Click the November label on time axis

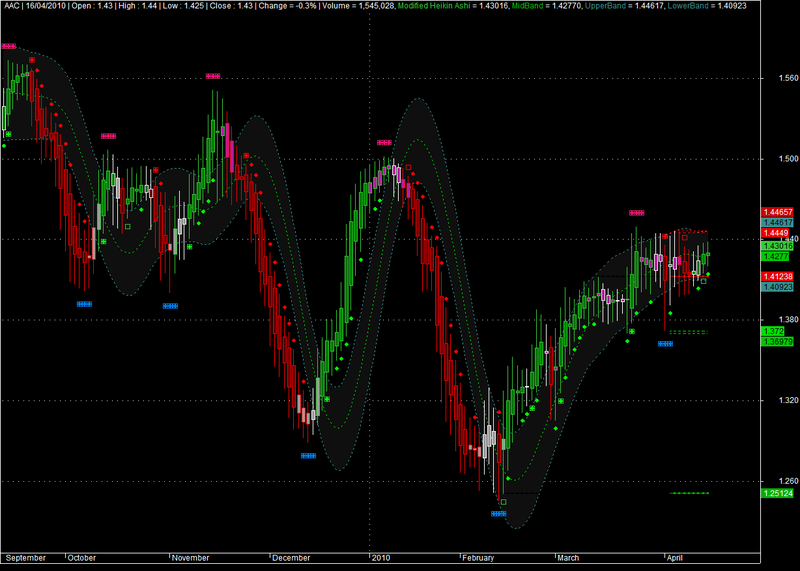[190, 558]
